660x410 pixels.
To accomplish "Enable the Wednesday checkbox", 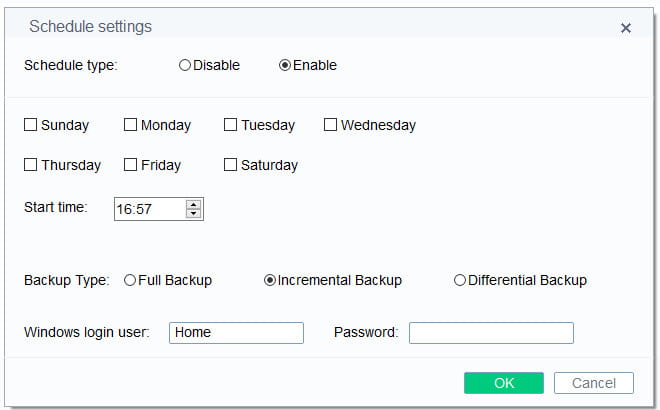I will click(x=331, y=125).
